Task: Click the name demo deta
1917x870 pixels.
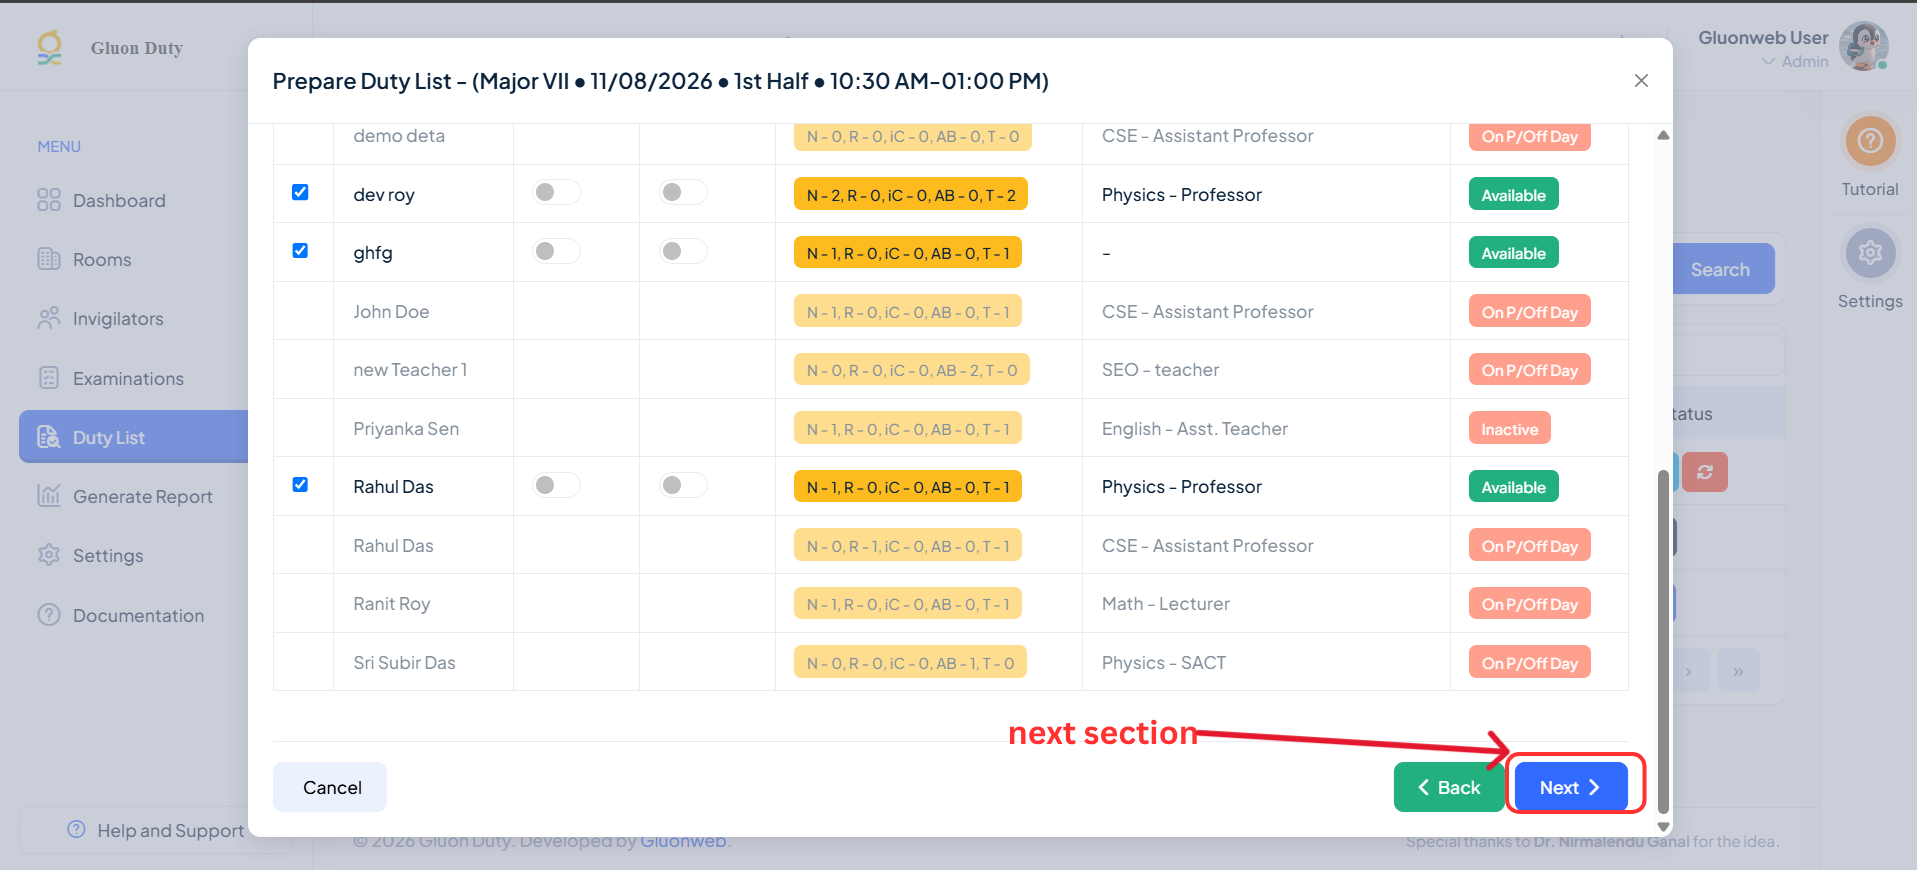Action: (399, 136)
